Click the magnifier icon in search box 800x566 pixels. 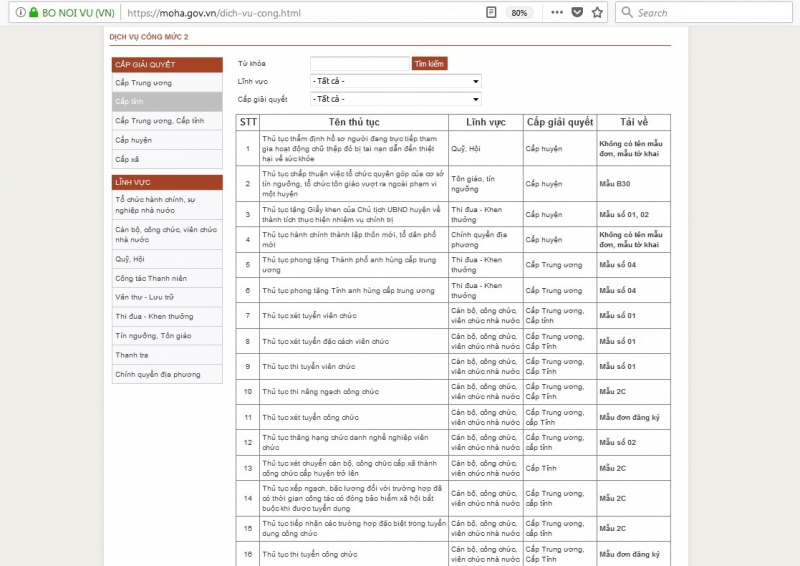point(626,13)
